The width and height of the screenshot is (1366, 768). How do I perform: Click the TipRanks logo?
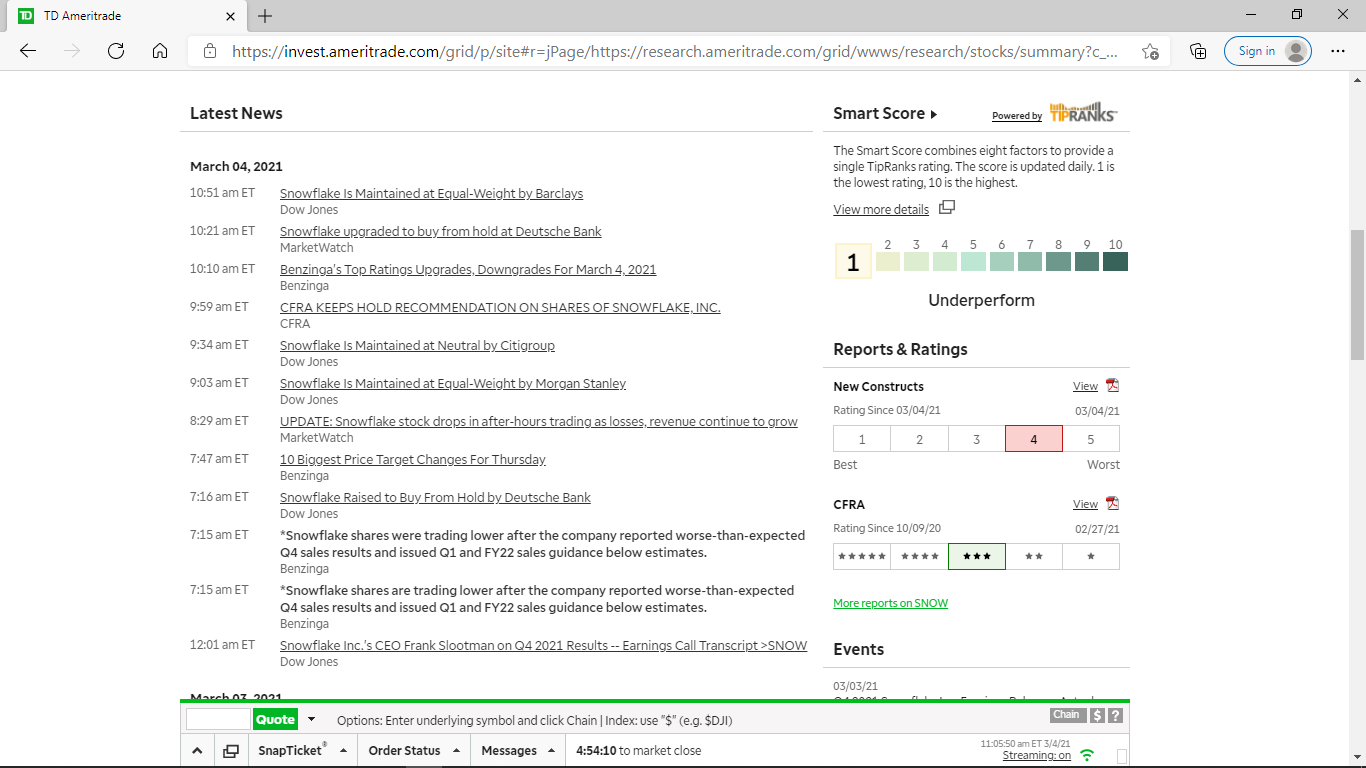1083,112
